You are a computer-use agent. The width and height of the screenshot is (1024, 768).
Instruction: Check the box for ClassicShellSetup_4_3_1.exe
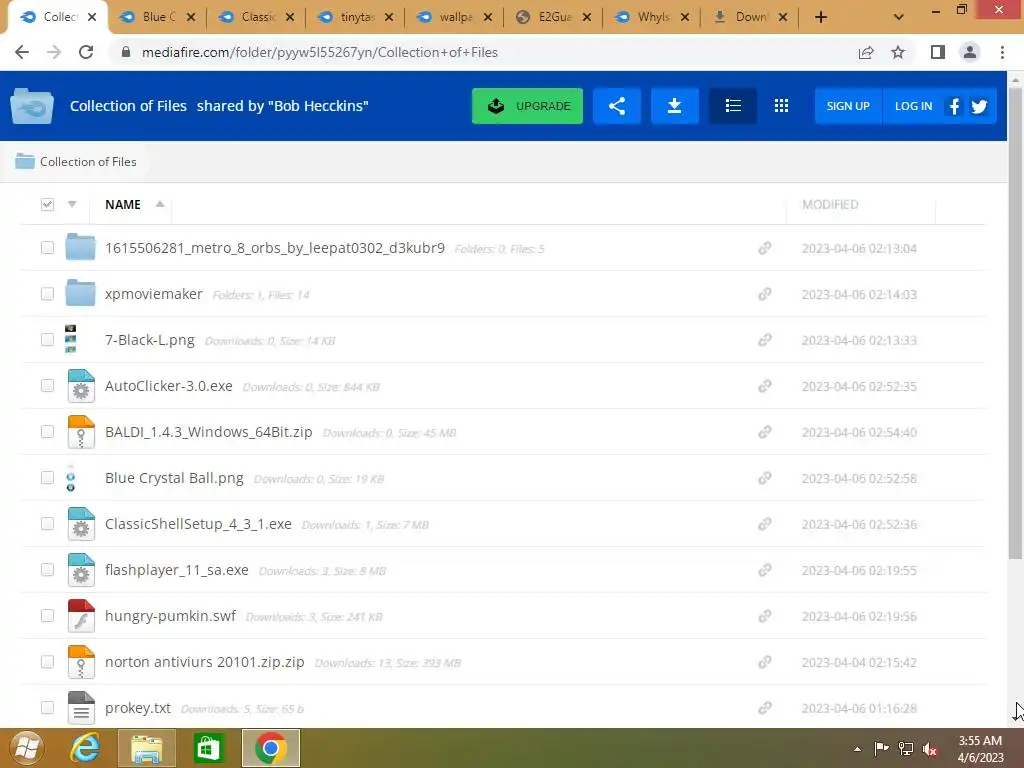point(47,524)
